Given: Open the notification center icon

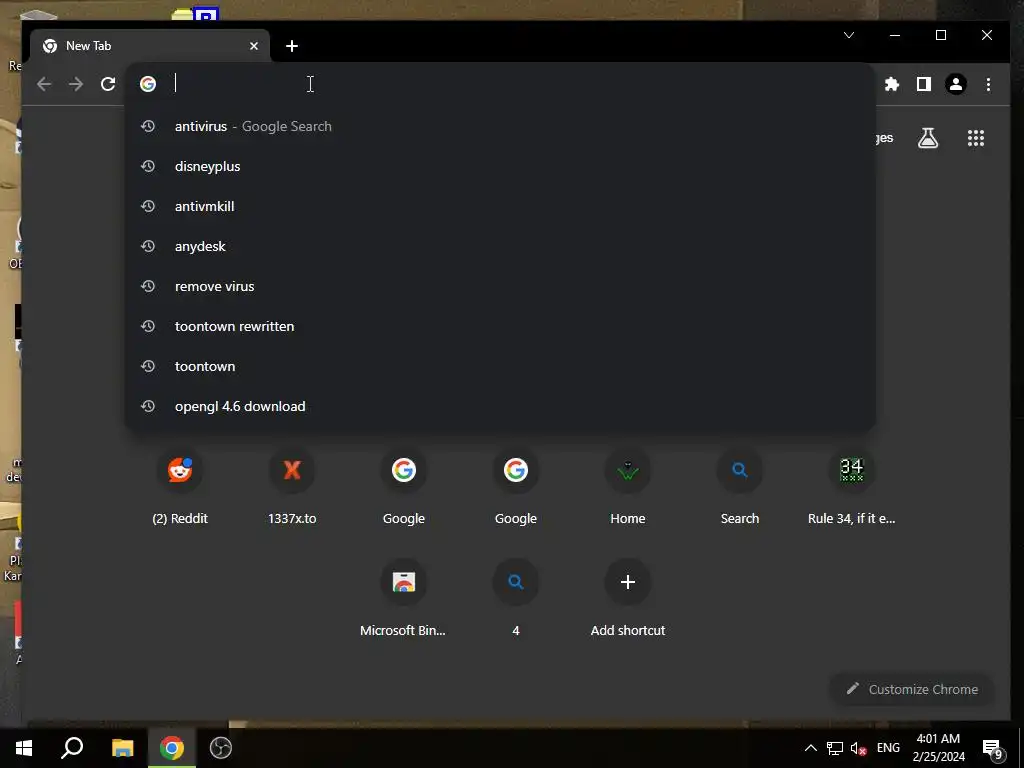Looking at the screenshot, I should tap(993, 749).
